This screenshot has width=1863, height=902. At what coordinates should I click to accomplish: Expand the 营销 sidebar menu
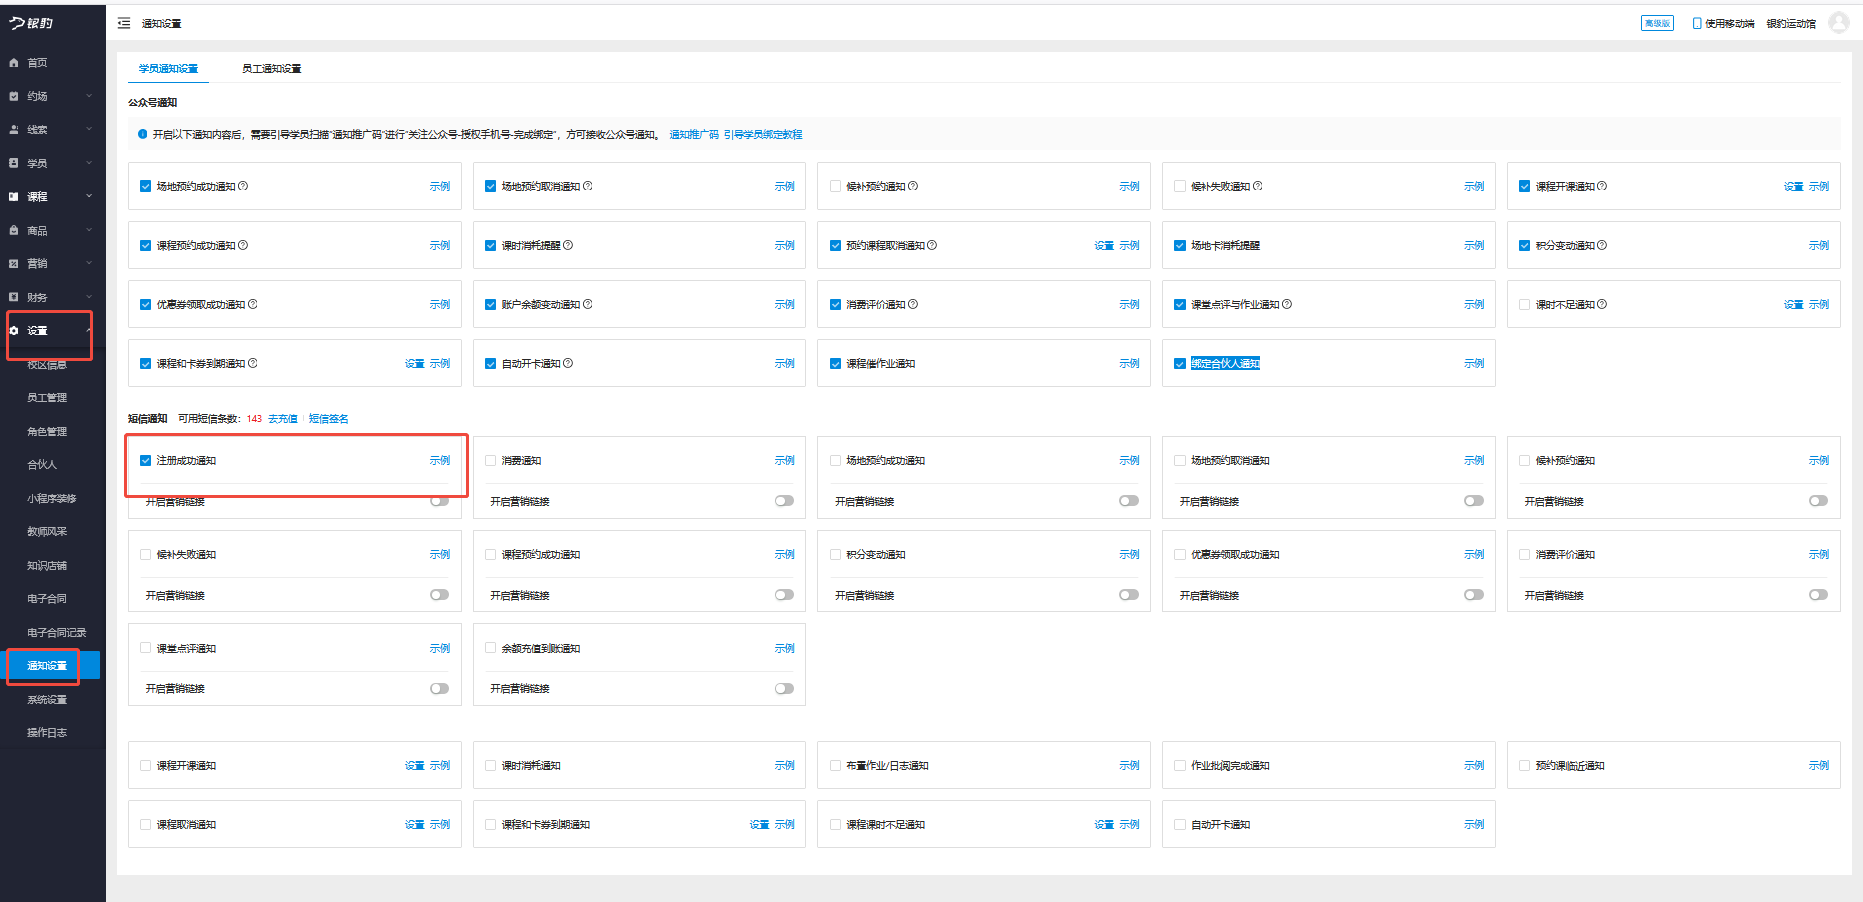tap(50, 264)
